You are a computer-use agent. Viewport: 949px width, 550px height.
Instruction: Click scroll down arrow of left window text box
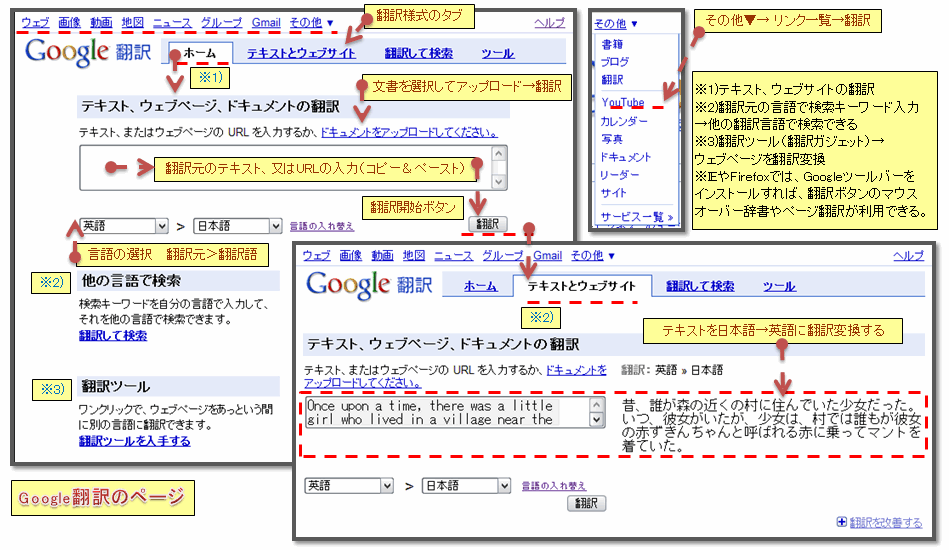[499, 181]
